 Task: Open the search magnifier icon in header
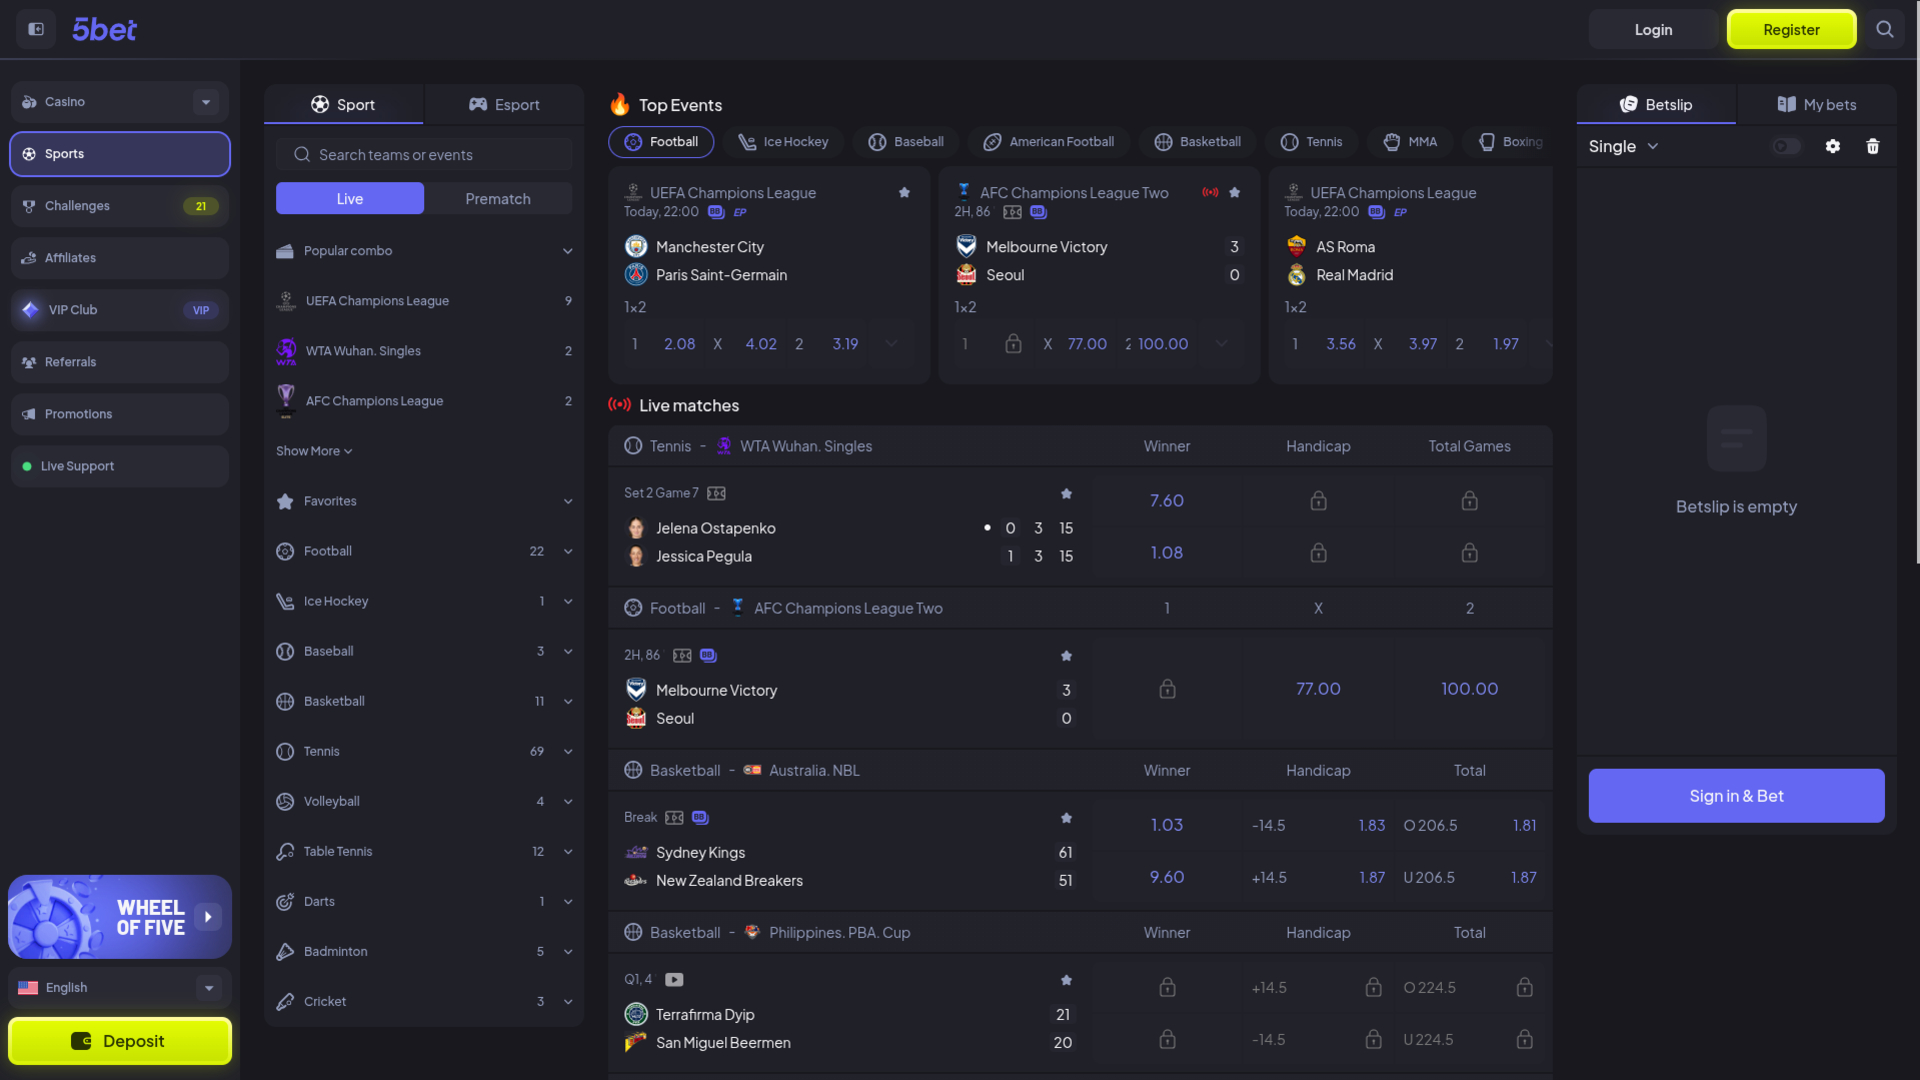click(x=1885, y=29)
